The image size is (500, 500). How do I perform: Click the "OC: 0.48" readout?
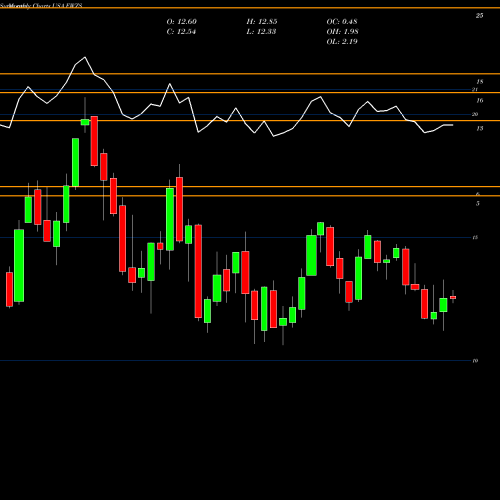coord(342,22)
